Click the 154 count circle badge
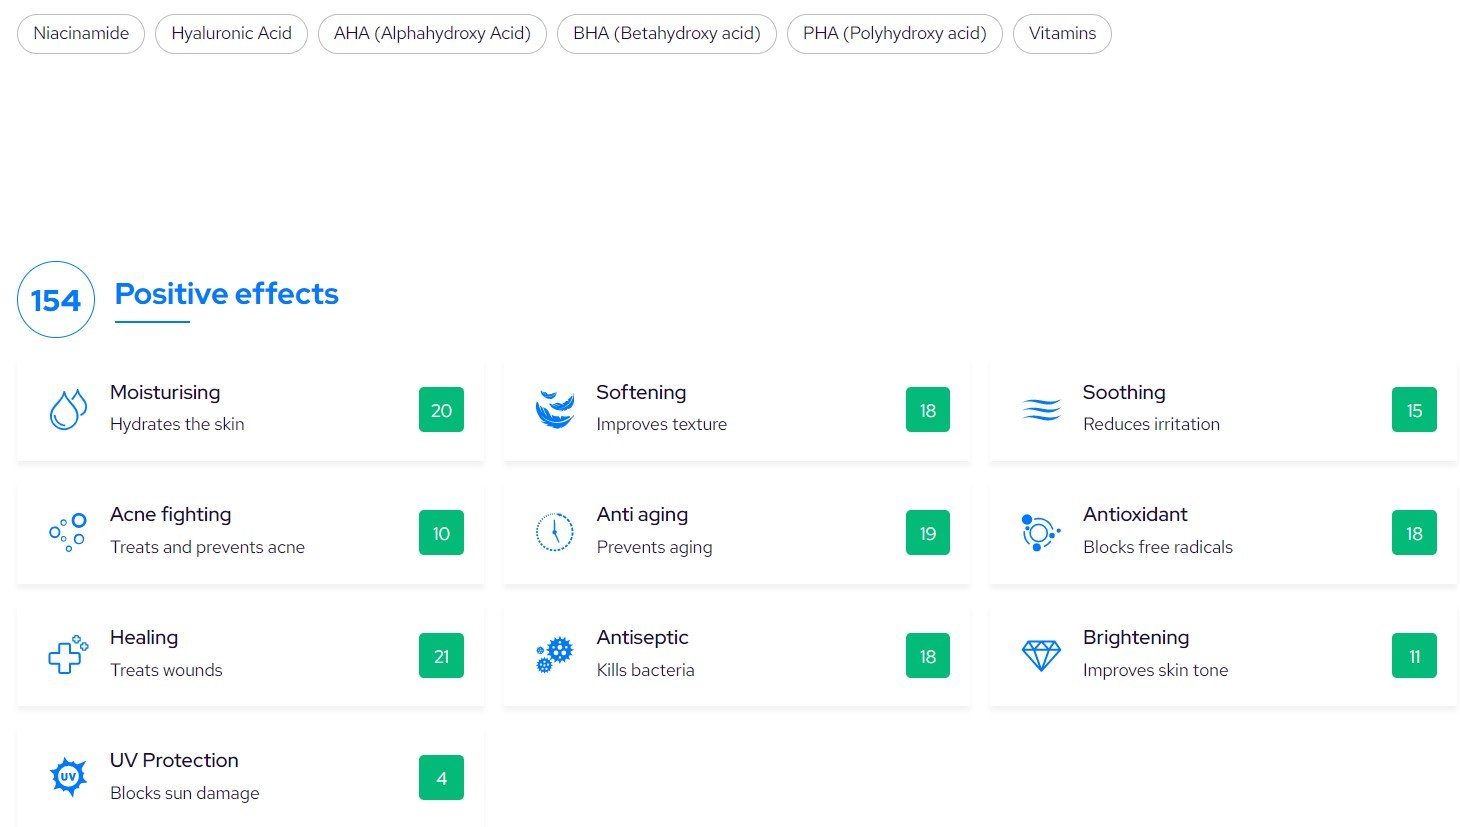Image resolution: width=1460 pixels, height=827 pixels. click(x=56, y=300)
